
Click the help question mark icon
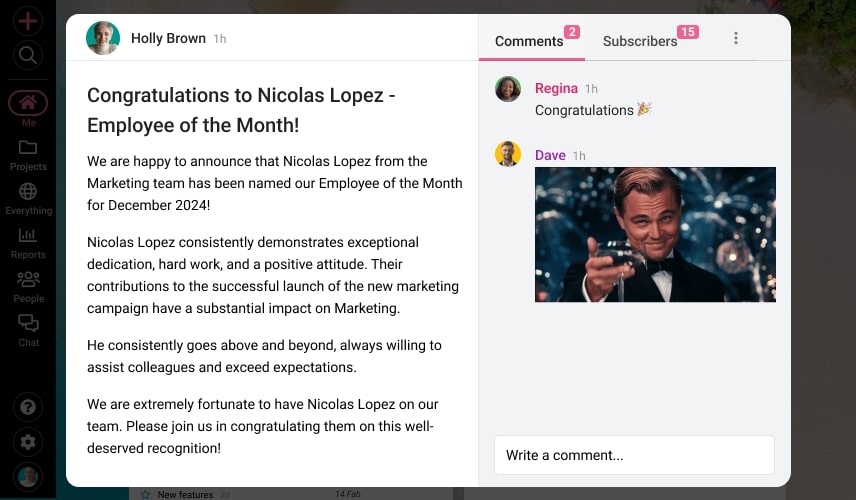[x=28, y=407]
